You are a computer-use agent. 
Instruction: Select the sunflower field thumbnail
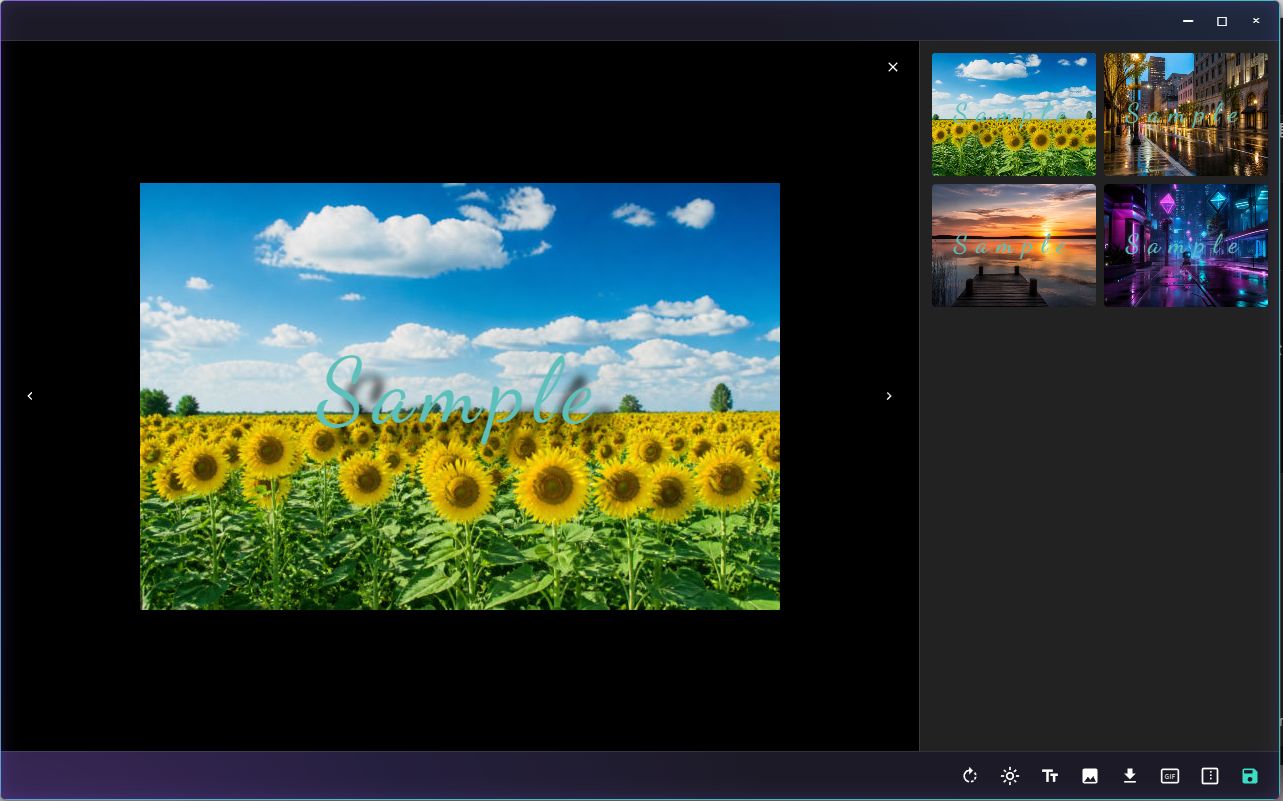(x=1014, y=114)
